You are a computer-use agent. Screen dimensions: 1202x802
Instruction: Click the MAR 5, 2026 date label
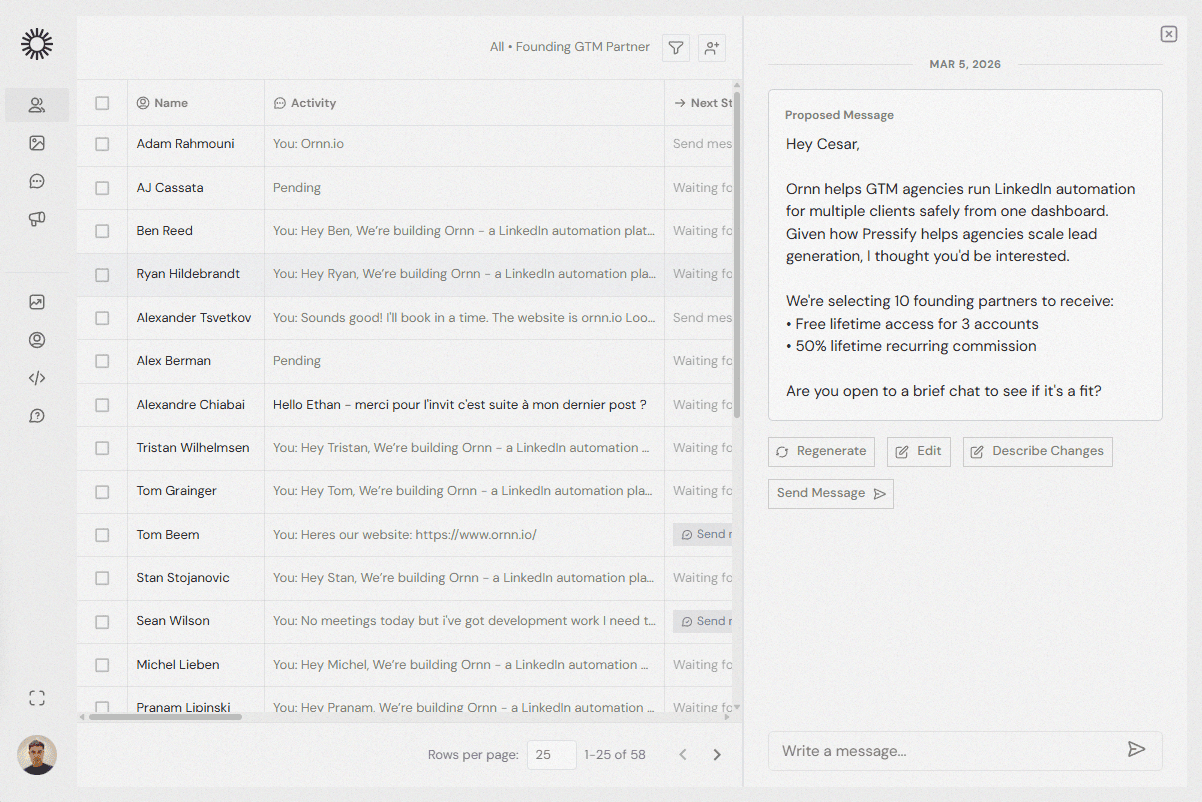[x=965, y=64]
